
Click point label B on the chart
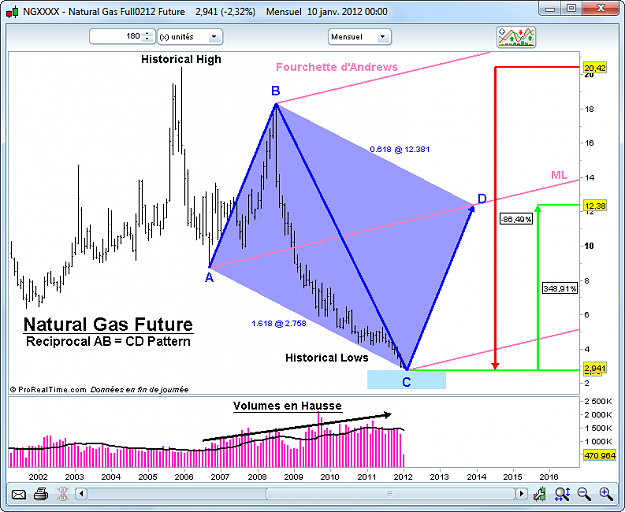275,91
